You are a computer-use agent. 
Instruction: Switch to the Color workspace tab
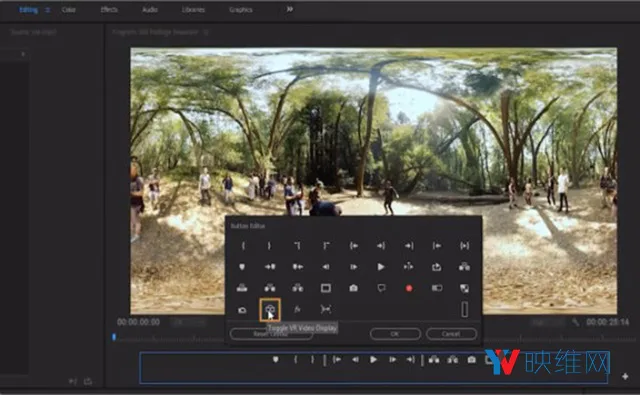(69, 9)
